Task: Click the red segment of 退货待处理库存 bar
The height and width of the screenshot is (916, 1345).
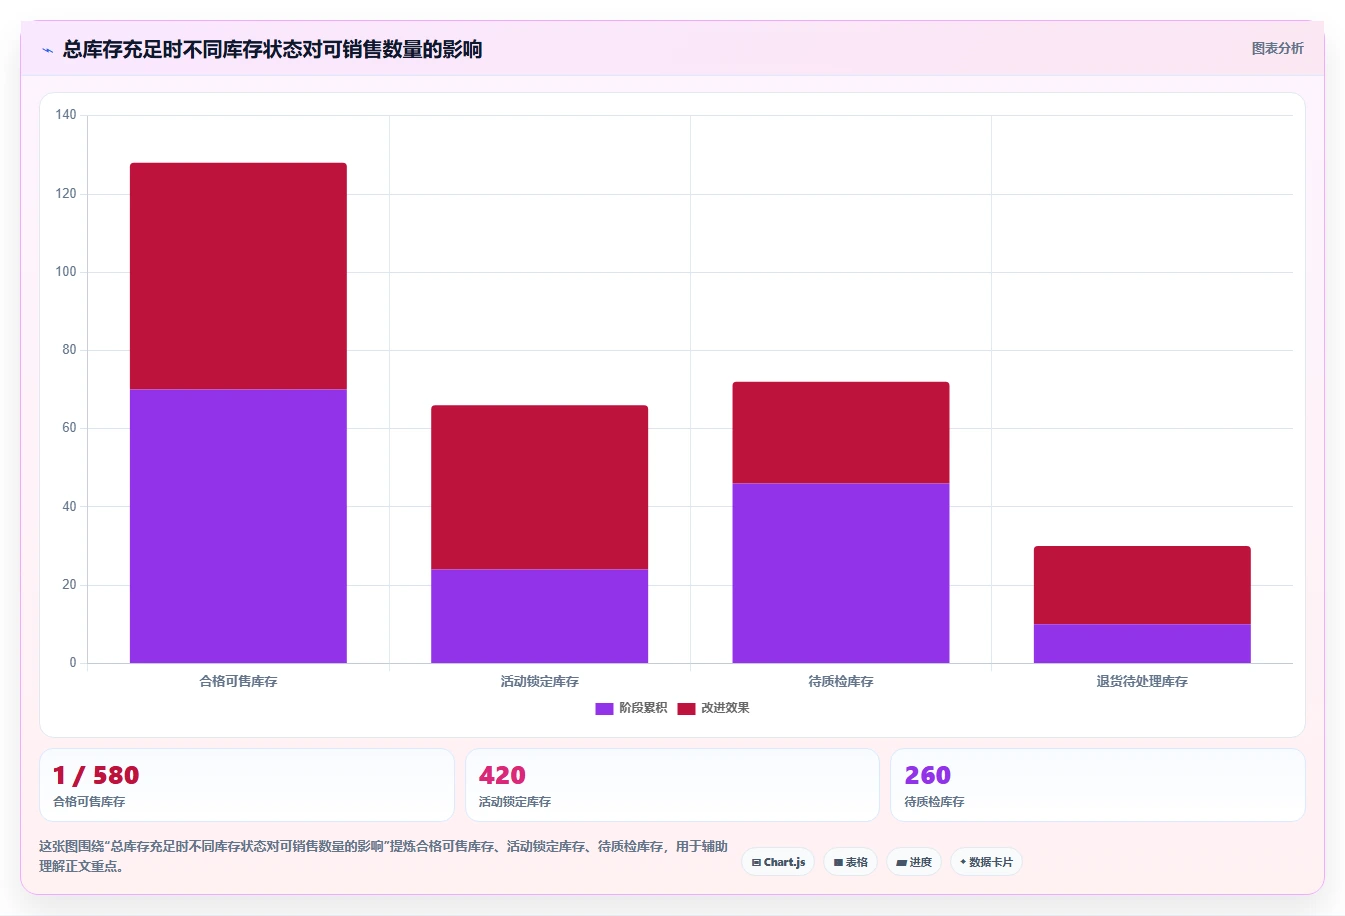Action: [x=1142, y=585]
